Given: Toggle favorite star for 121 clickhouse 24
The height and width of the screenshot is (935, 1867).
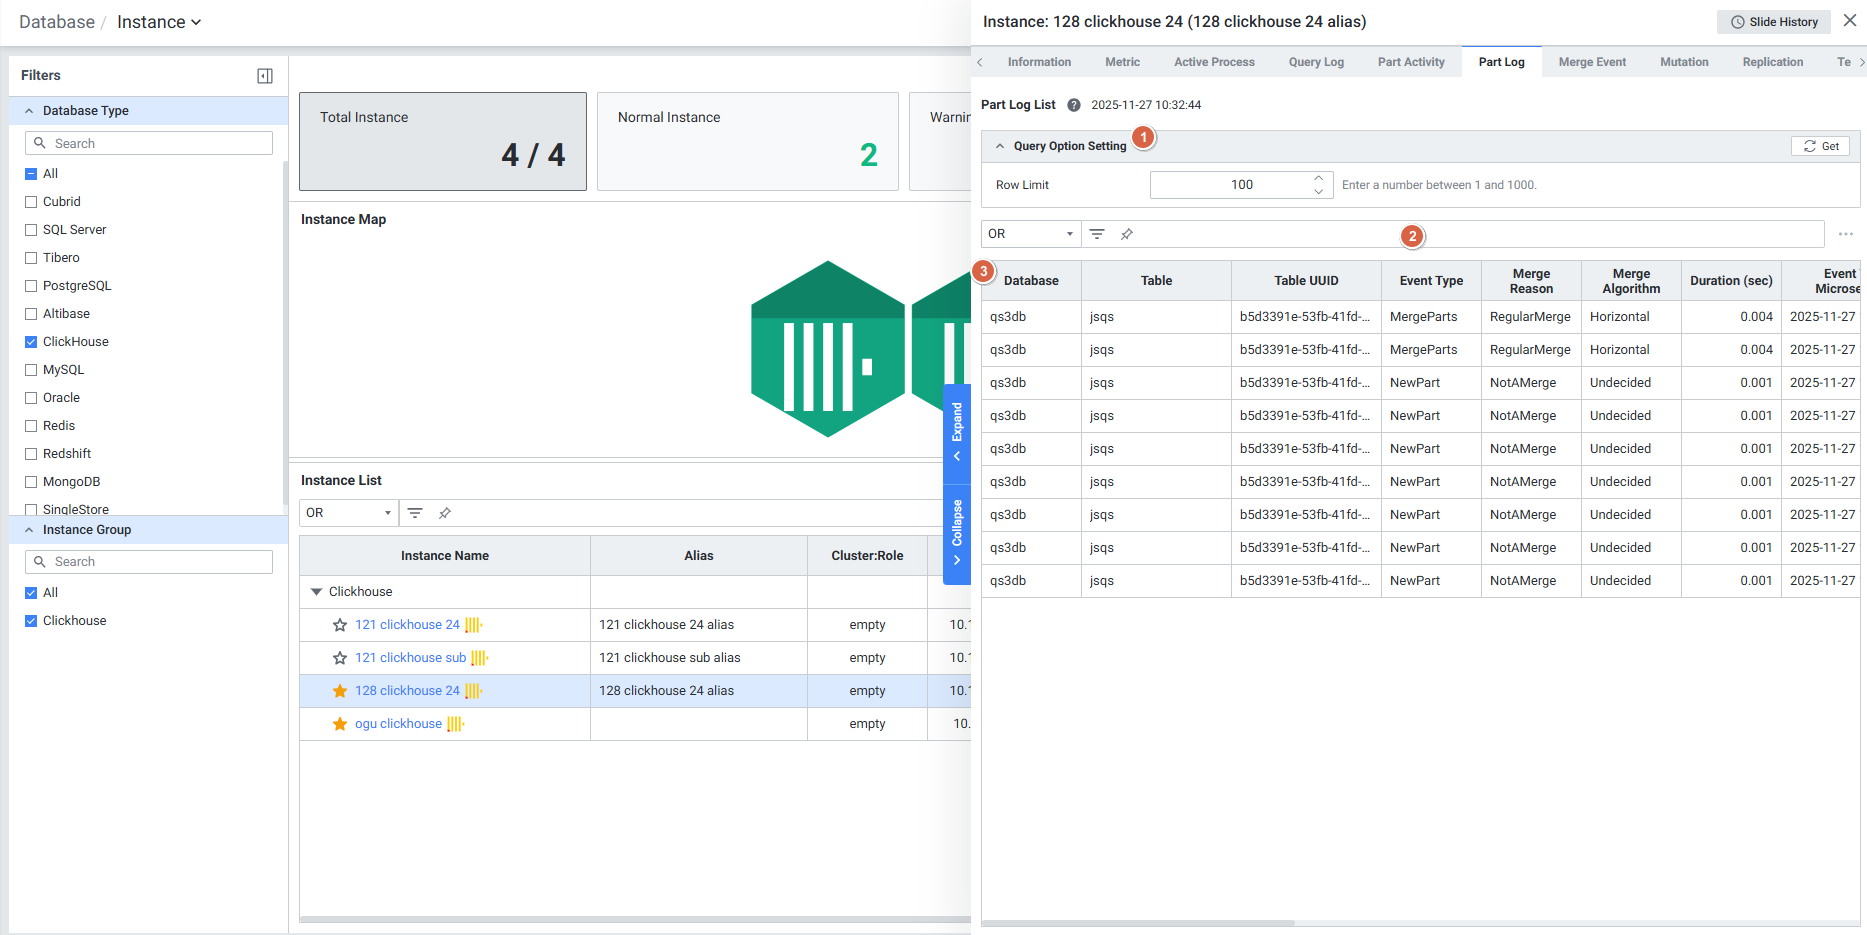Looking at the screenshot, I should point(340,625).
